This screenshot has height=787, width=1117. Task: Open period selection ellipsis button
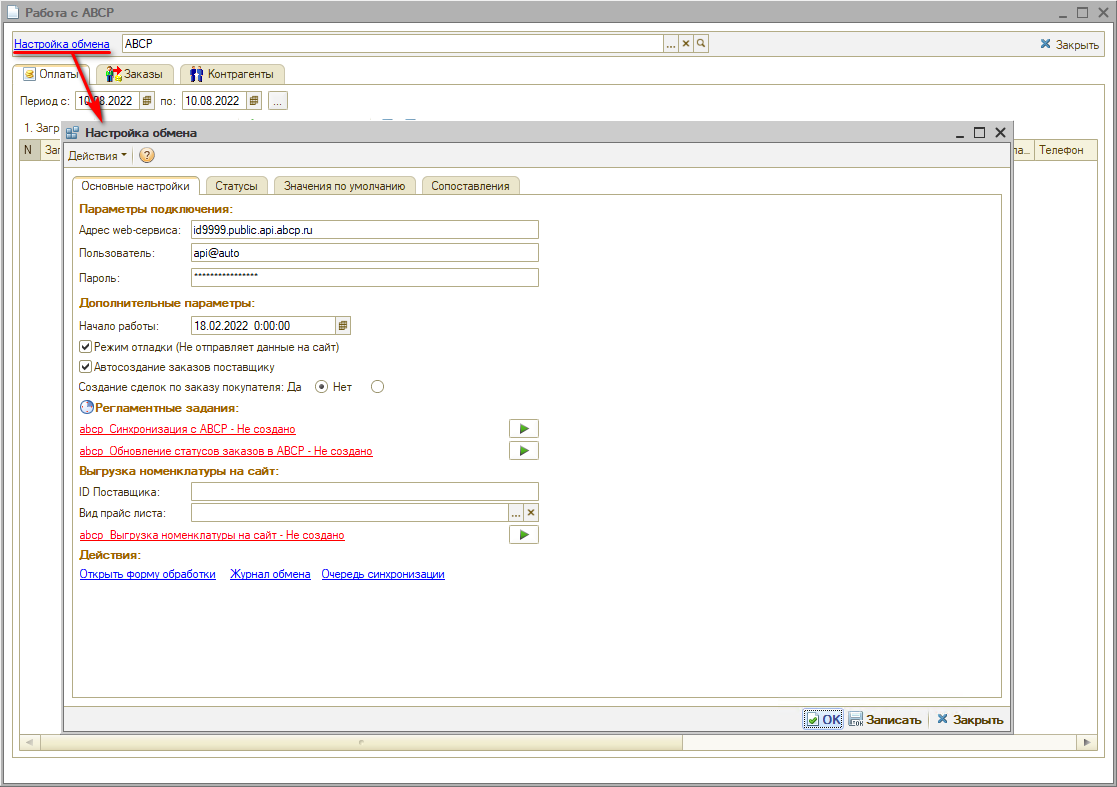(x=278, y=101)
